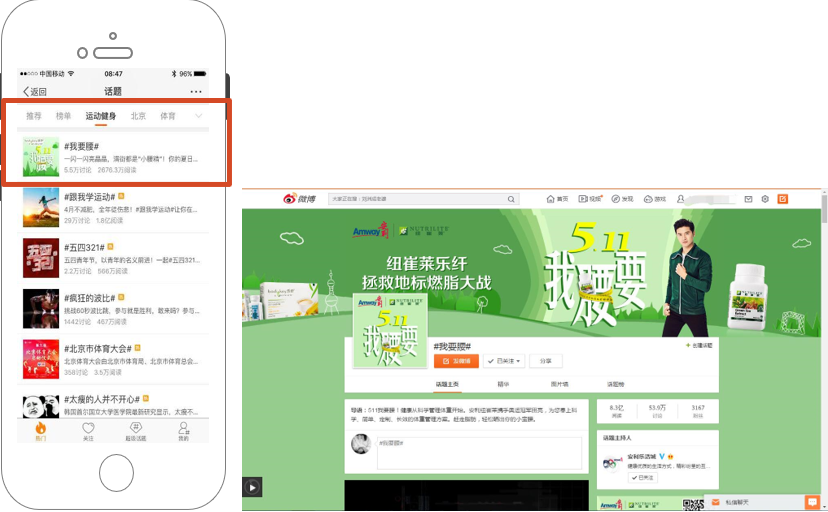This screenshot has height=512, width=828.
Task: Click the user avatar beside the post box
Action: coord(361,444)
